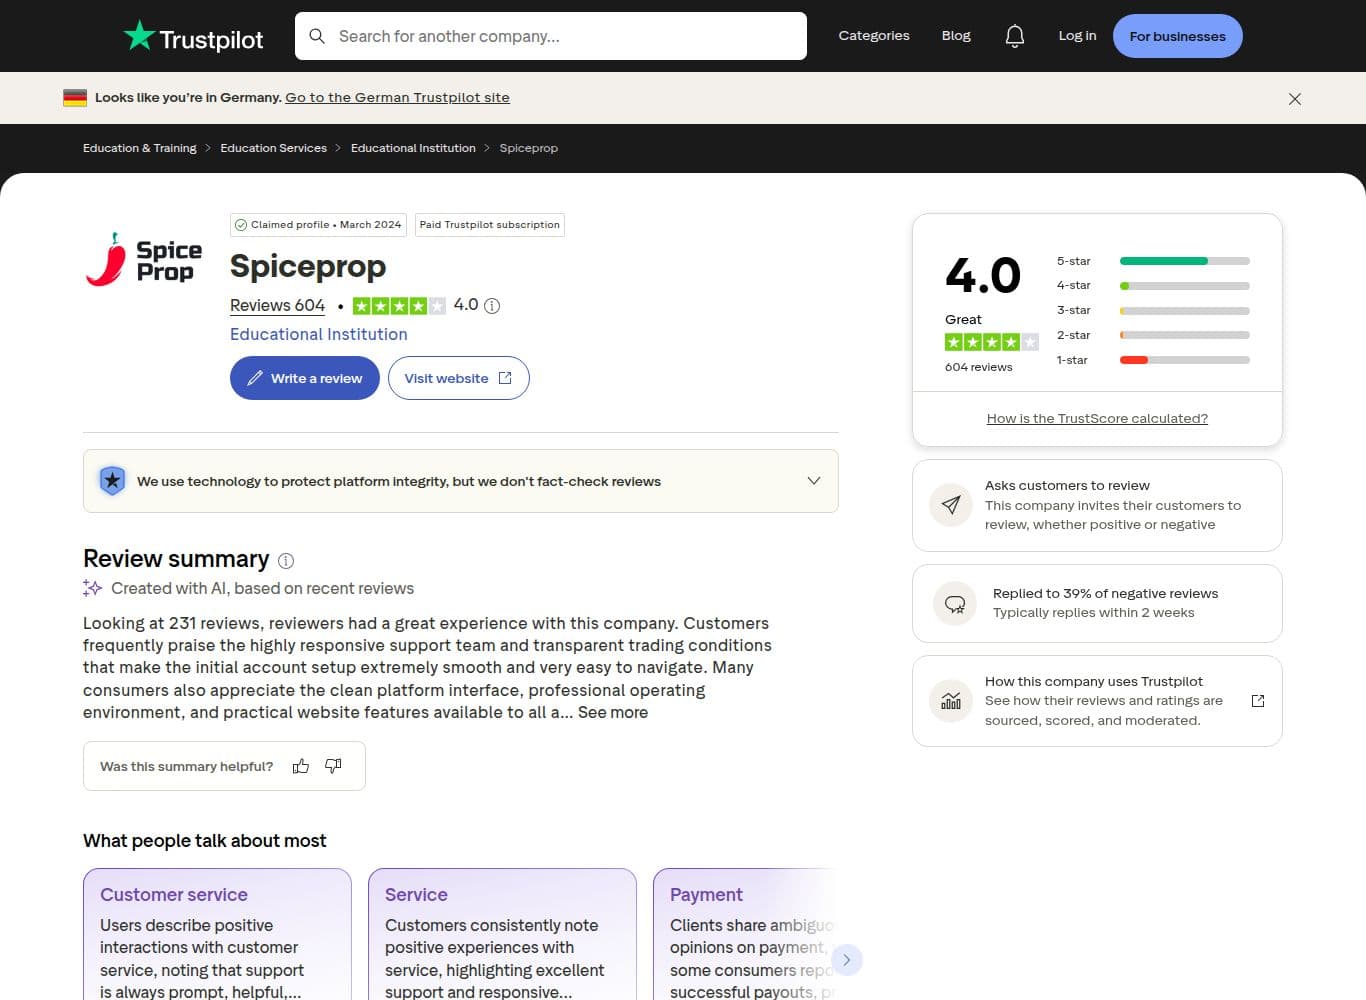Expand summary with See more
Screen dimensions: 1366x1000
pos(613,712)
